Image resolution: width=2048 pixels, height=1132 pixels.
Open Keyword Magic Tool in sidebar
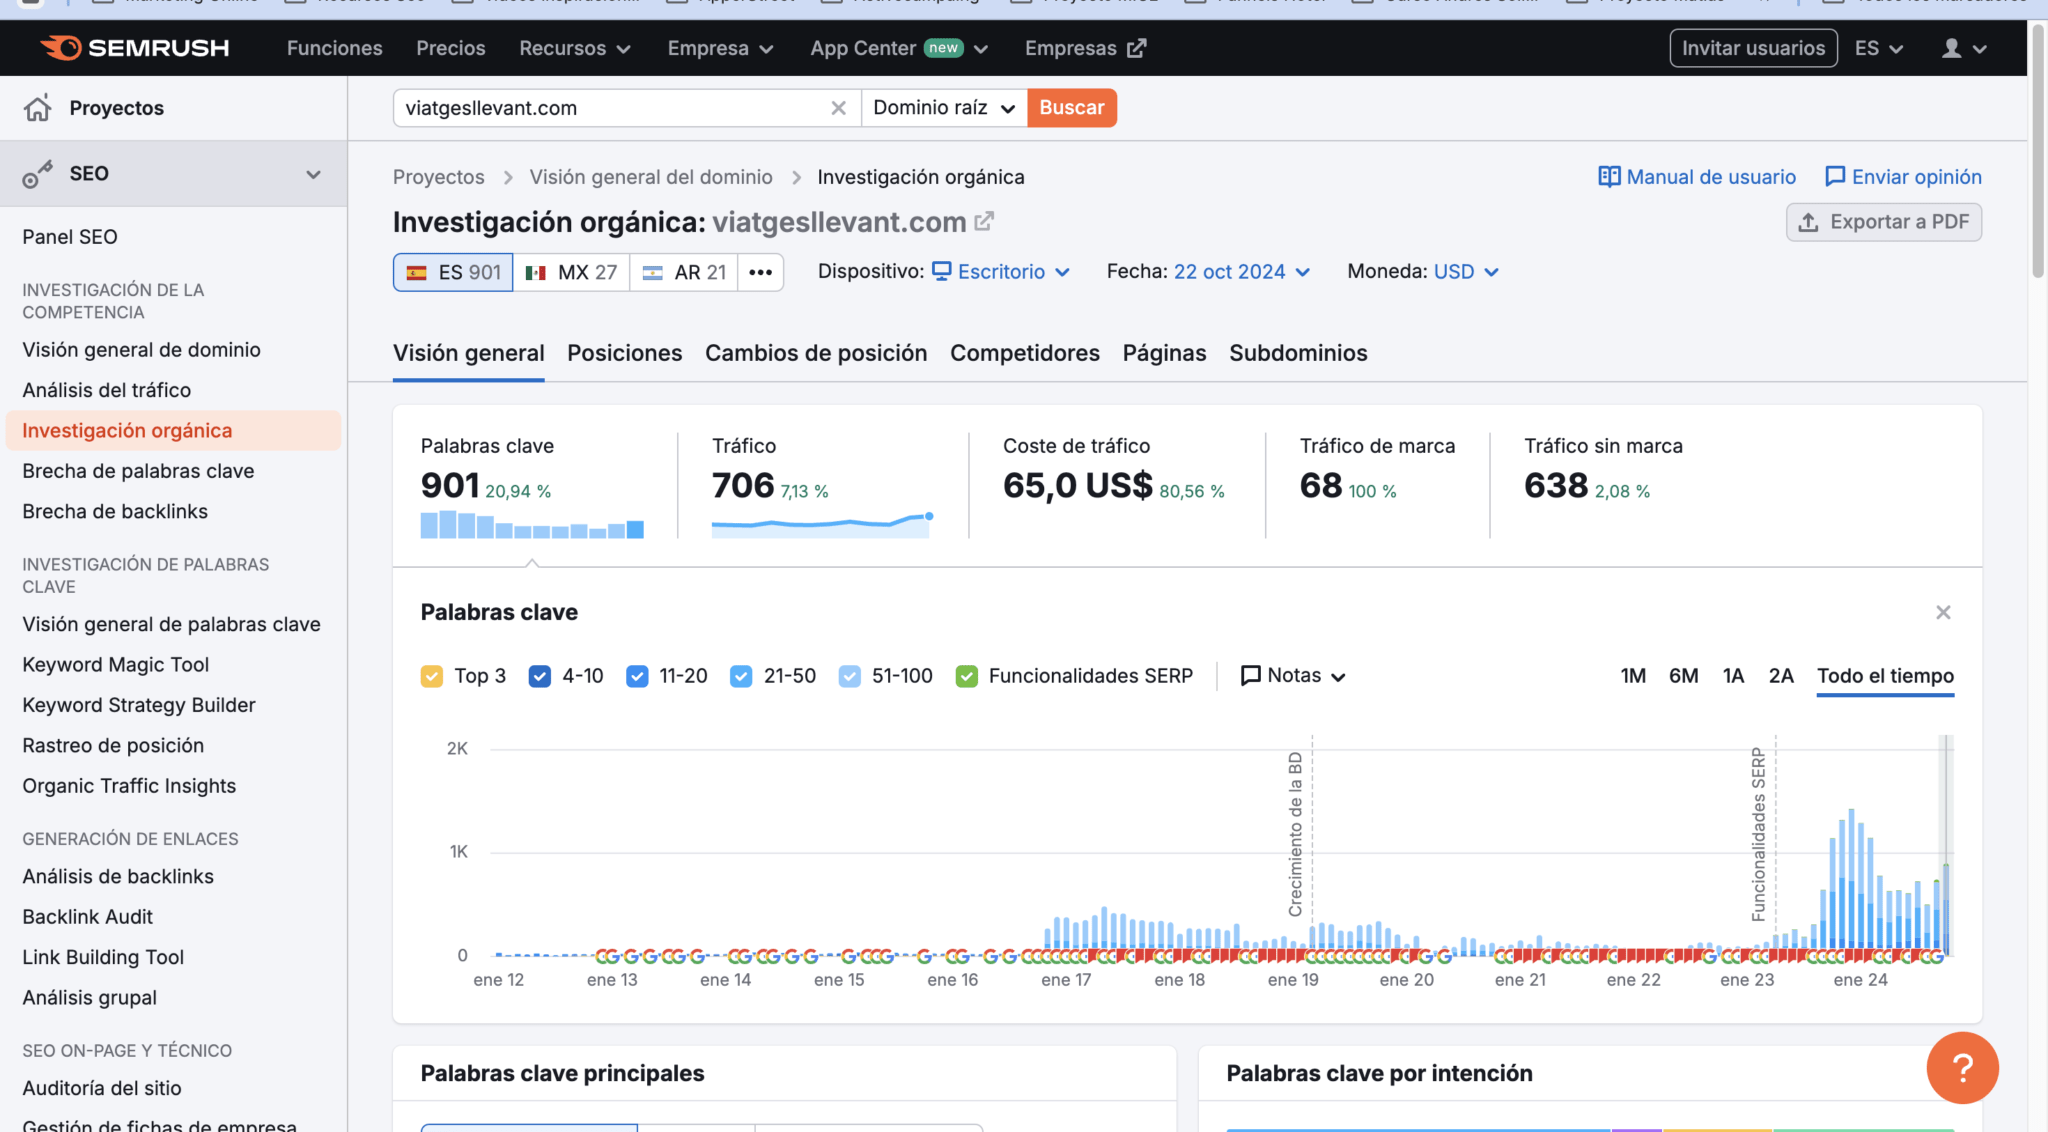pos(116,665)
